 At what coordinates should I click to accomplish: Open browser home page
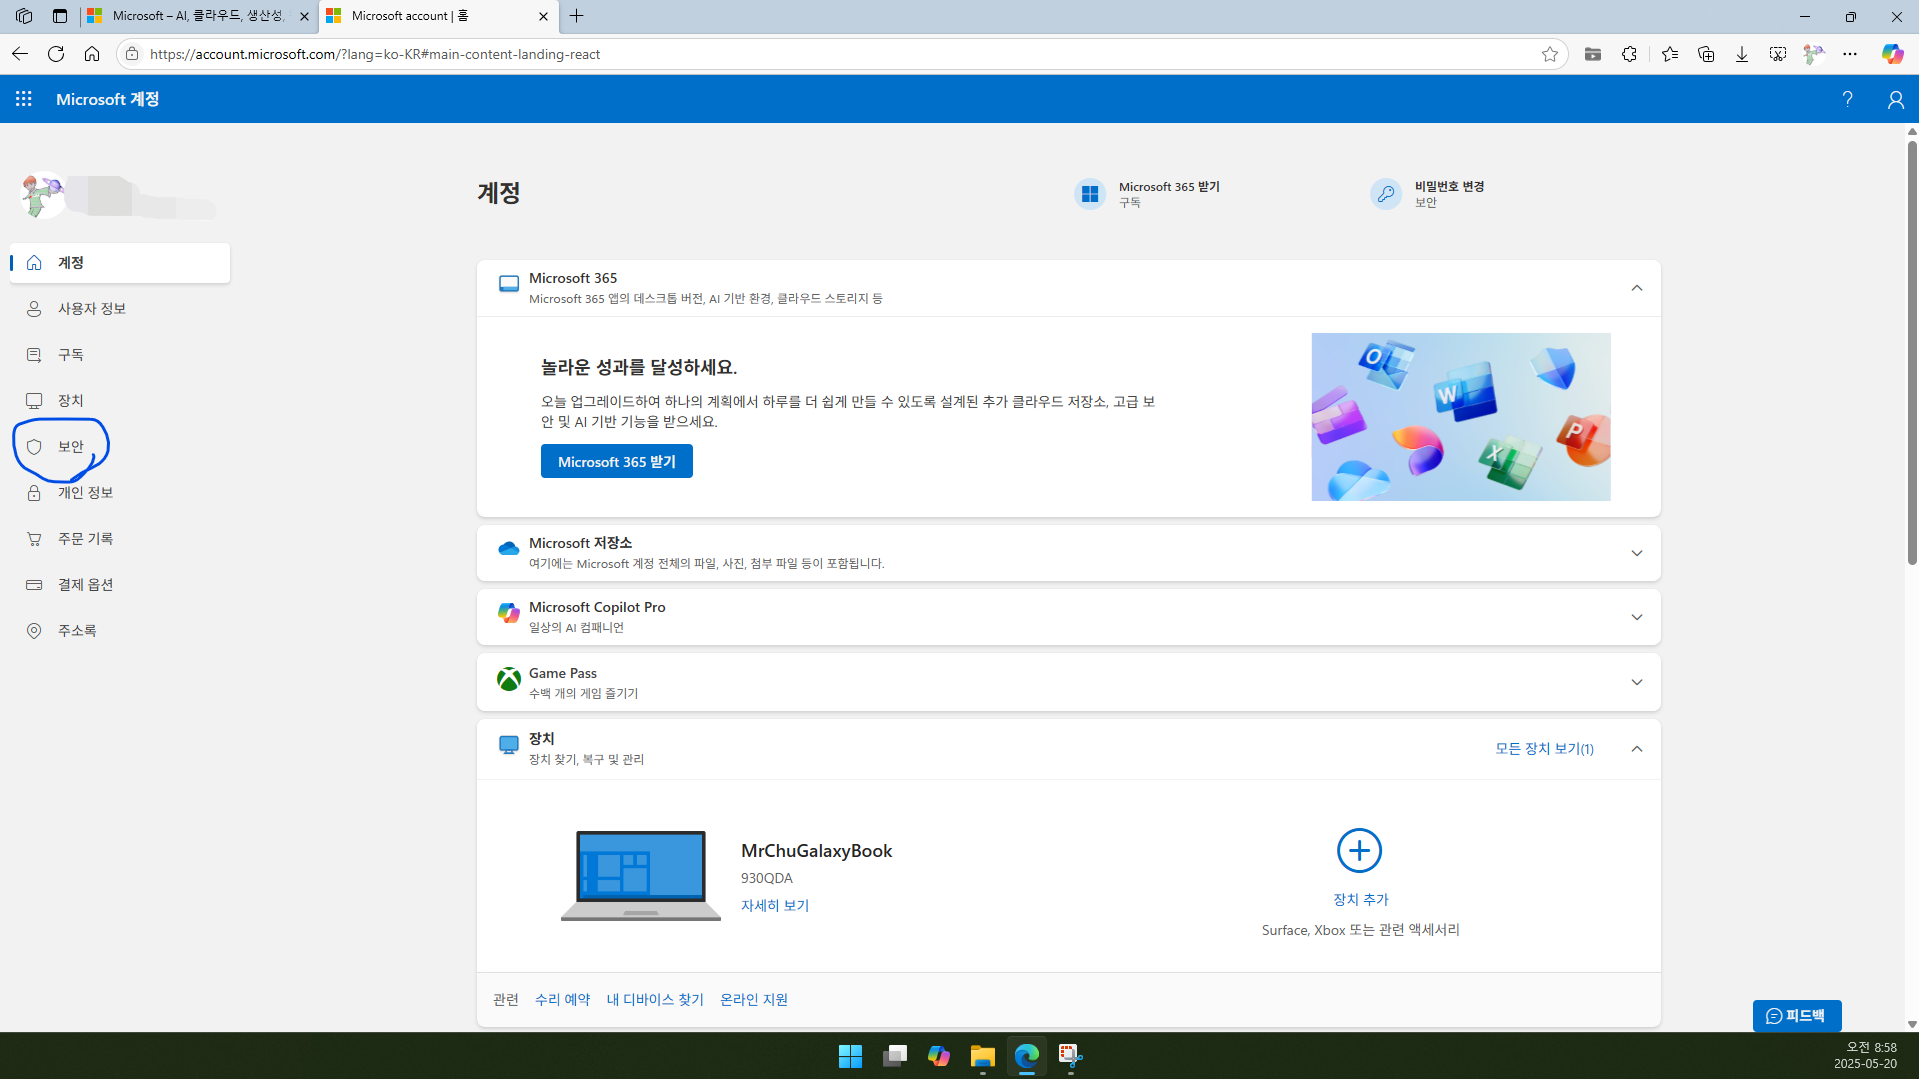click(92, 54)
